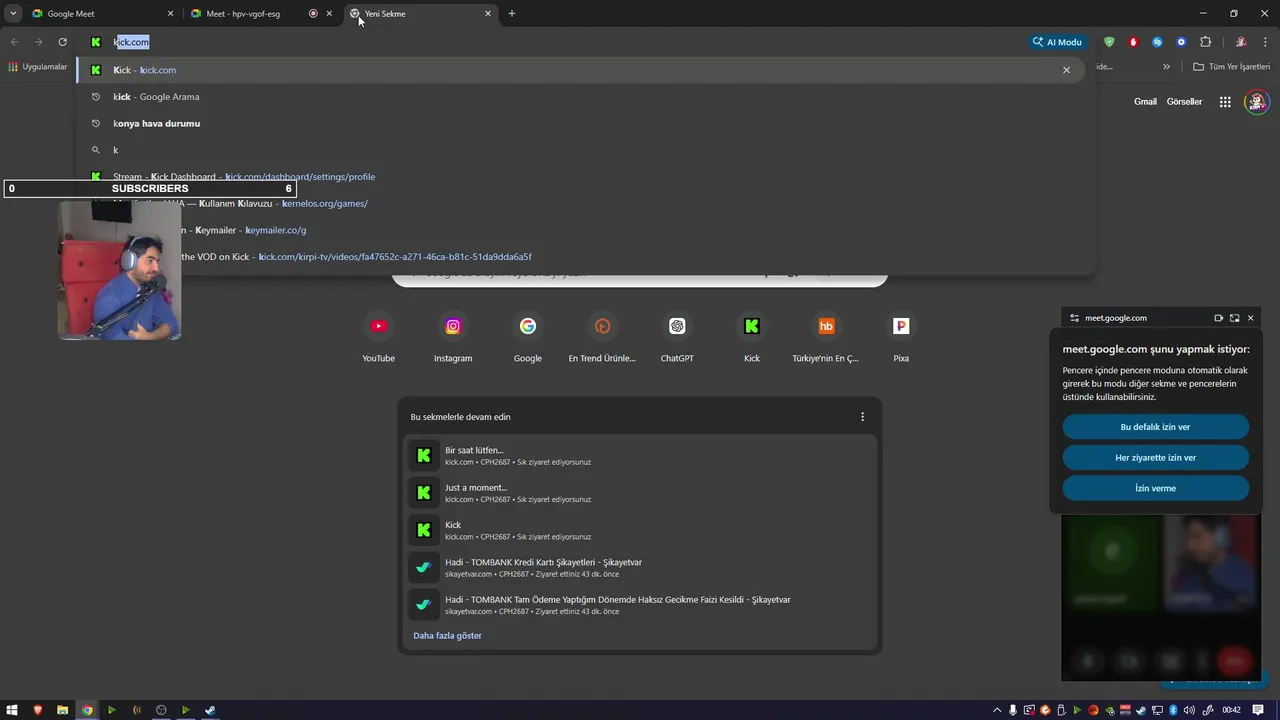Click the address bar showing kick.com
This screenshot has width=1280, height=720.
click(x=560, y=42)
